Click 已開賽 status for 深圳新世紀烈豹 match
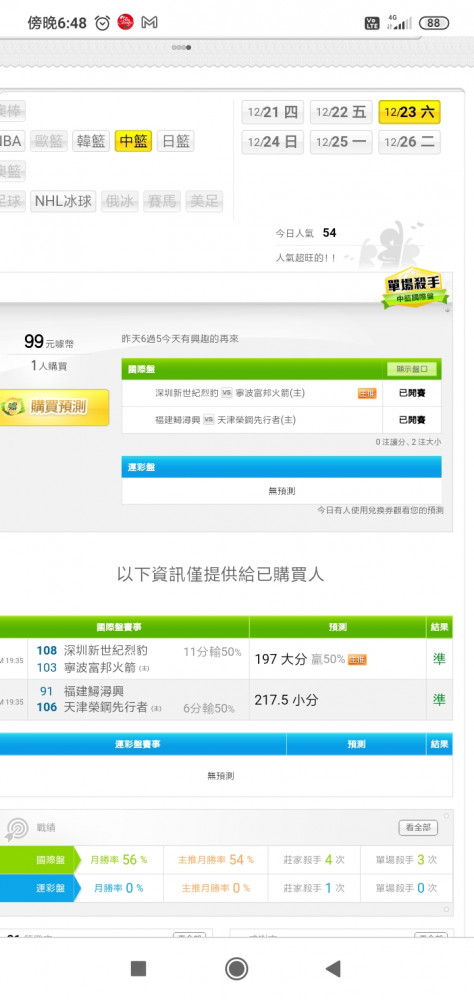This screenshot has width=474, height=1000. click(412, 393)
